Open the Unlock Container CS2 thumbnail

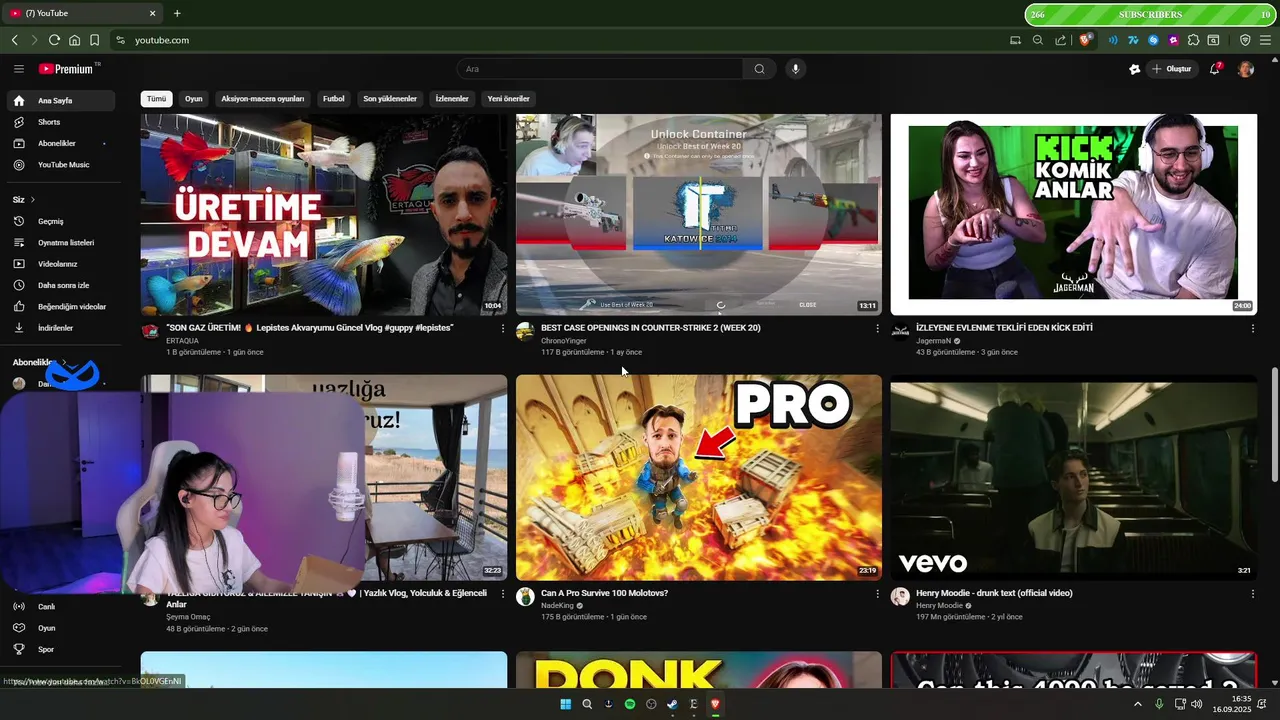pyautogui.click(x=699, y=214)
